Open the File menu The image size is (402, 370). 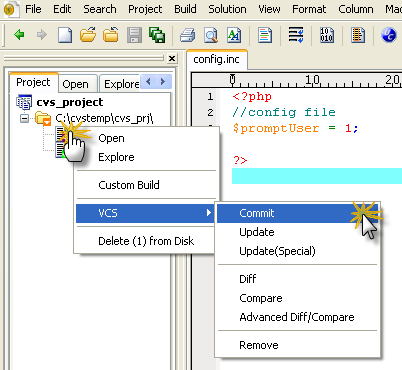(33, 9)
